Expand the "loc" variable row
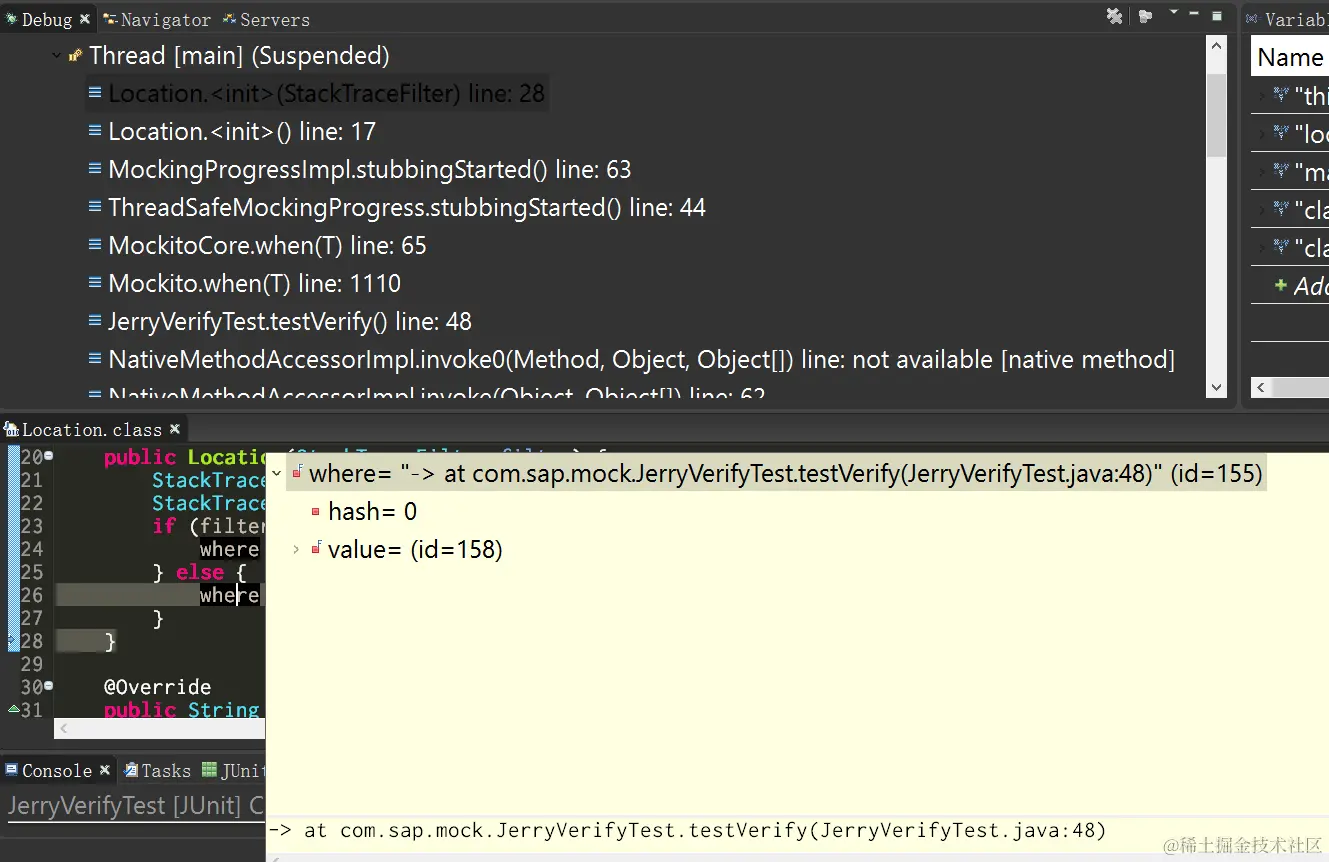 point(1262,134)
